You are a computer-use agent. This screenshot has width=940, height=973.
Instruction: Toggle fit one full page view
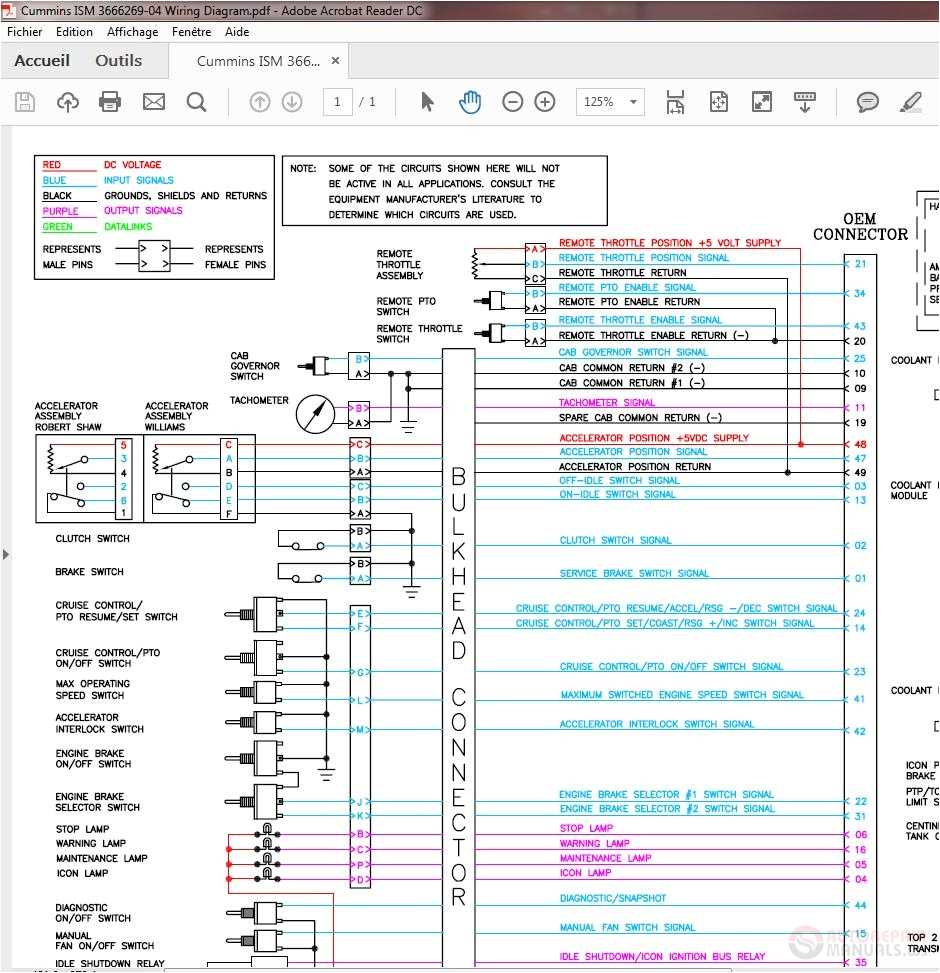click(719, 102)
